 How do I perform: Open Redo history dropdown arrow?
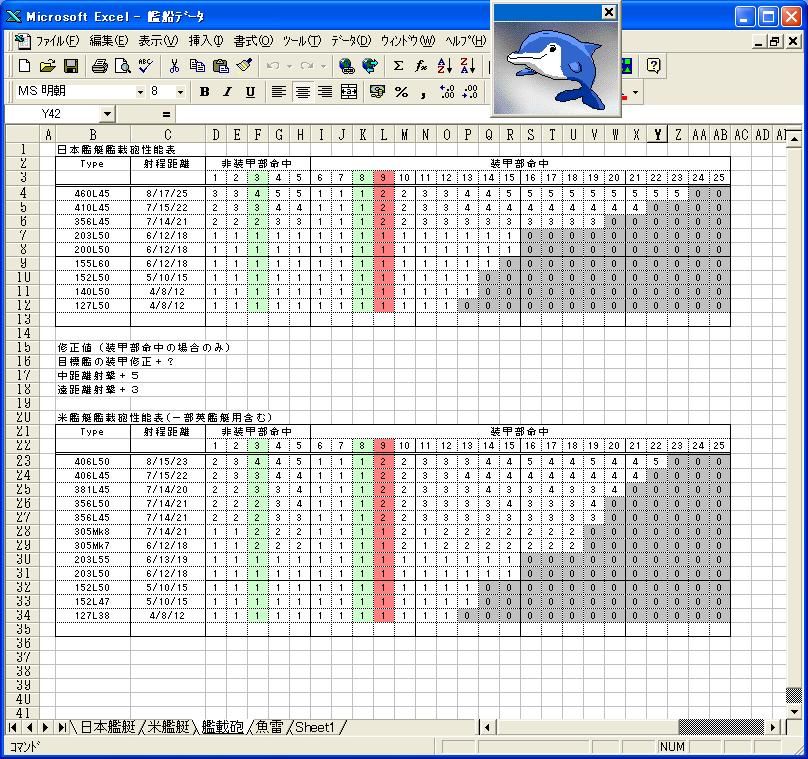coord(323,66)
